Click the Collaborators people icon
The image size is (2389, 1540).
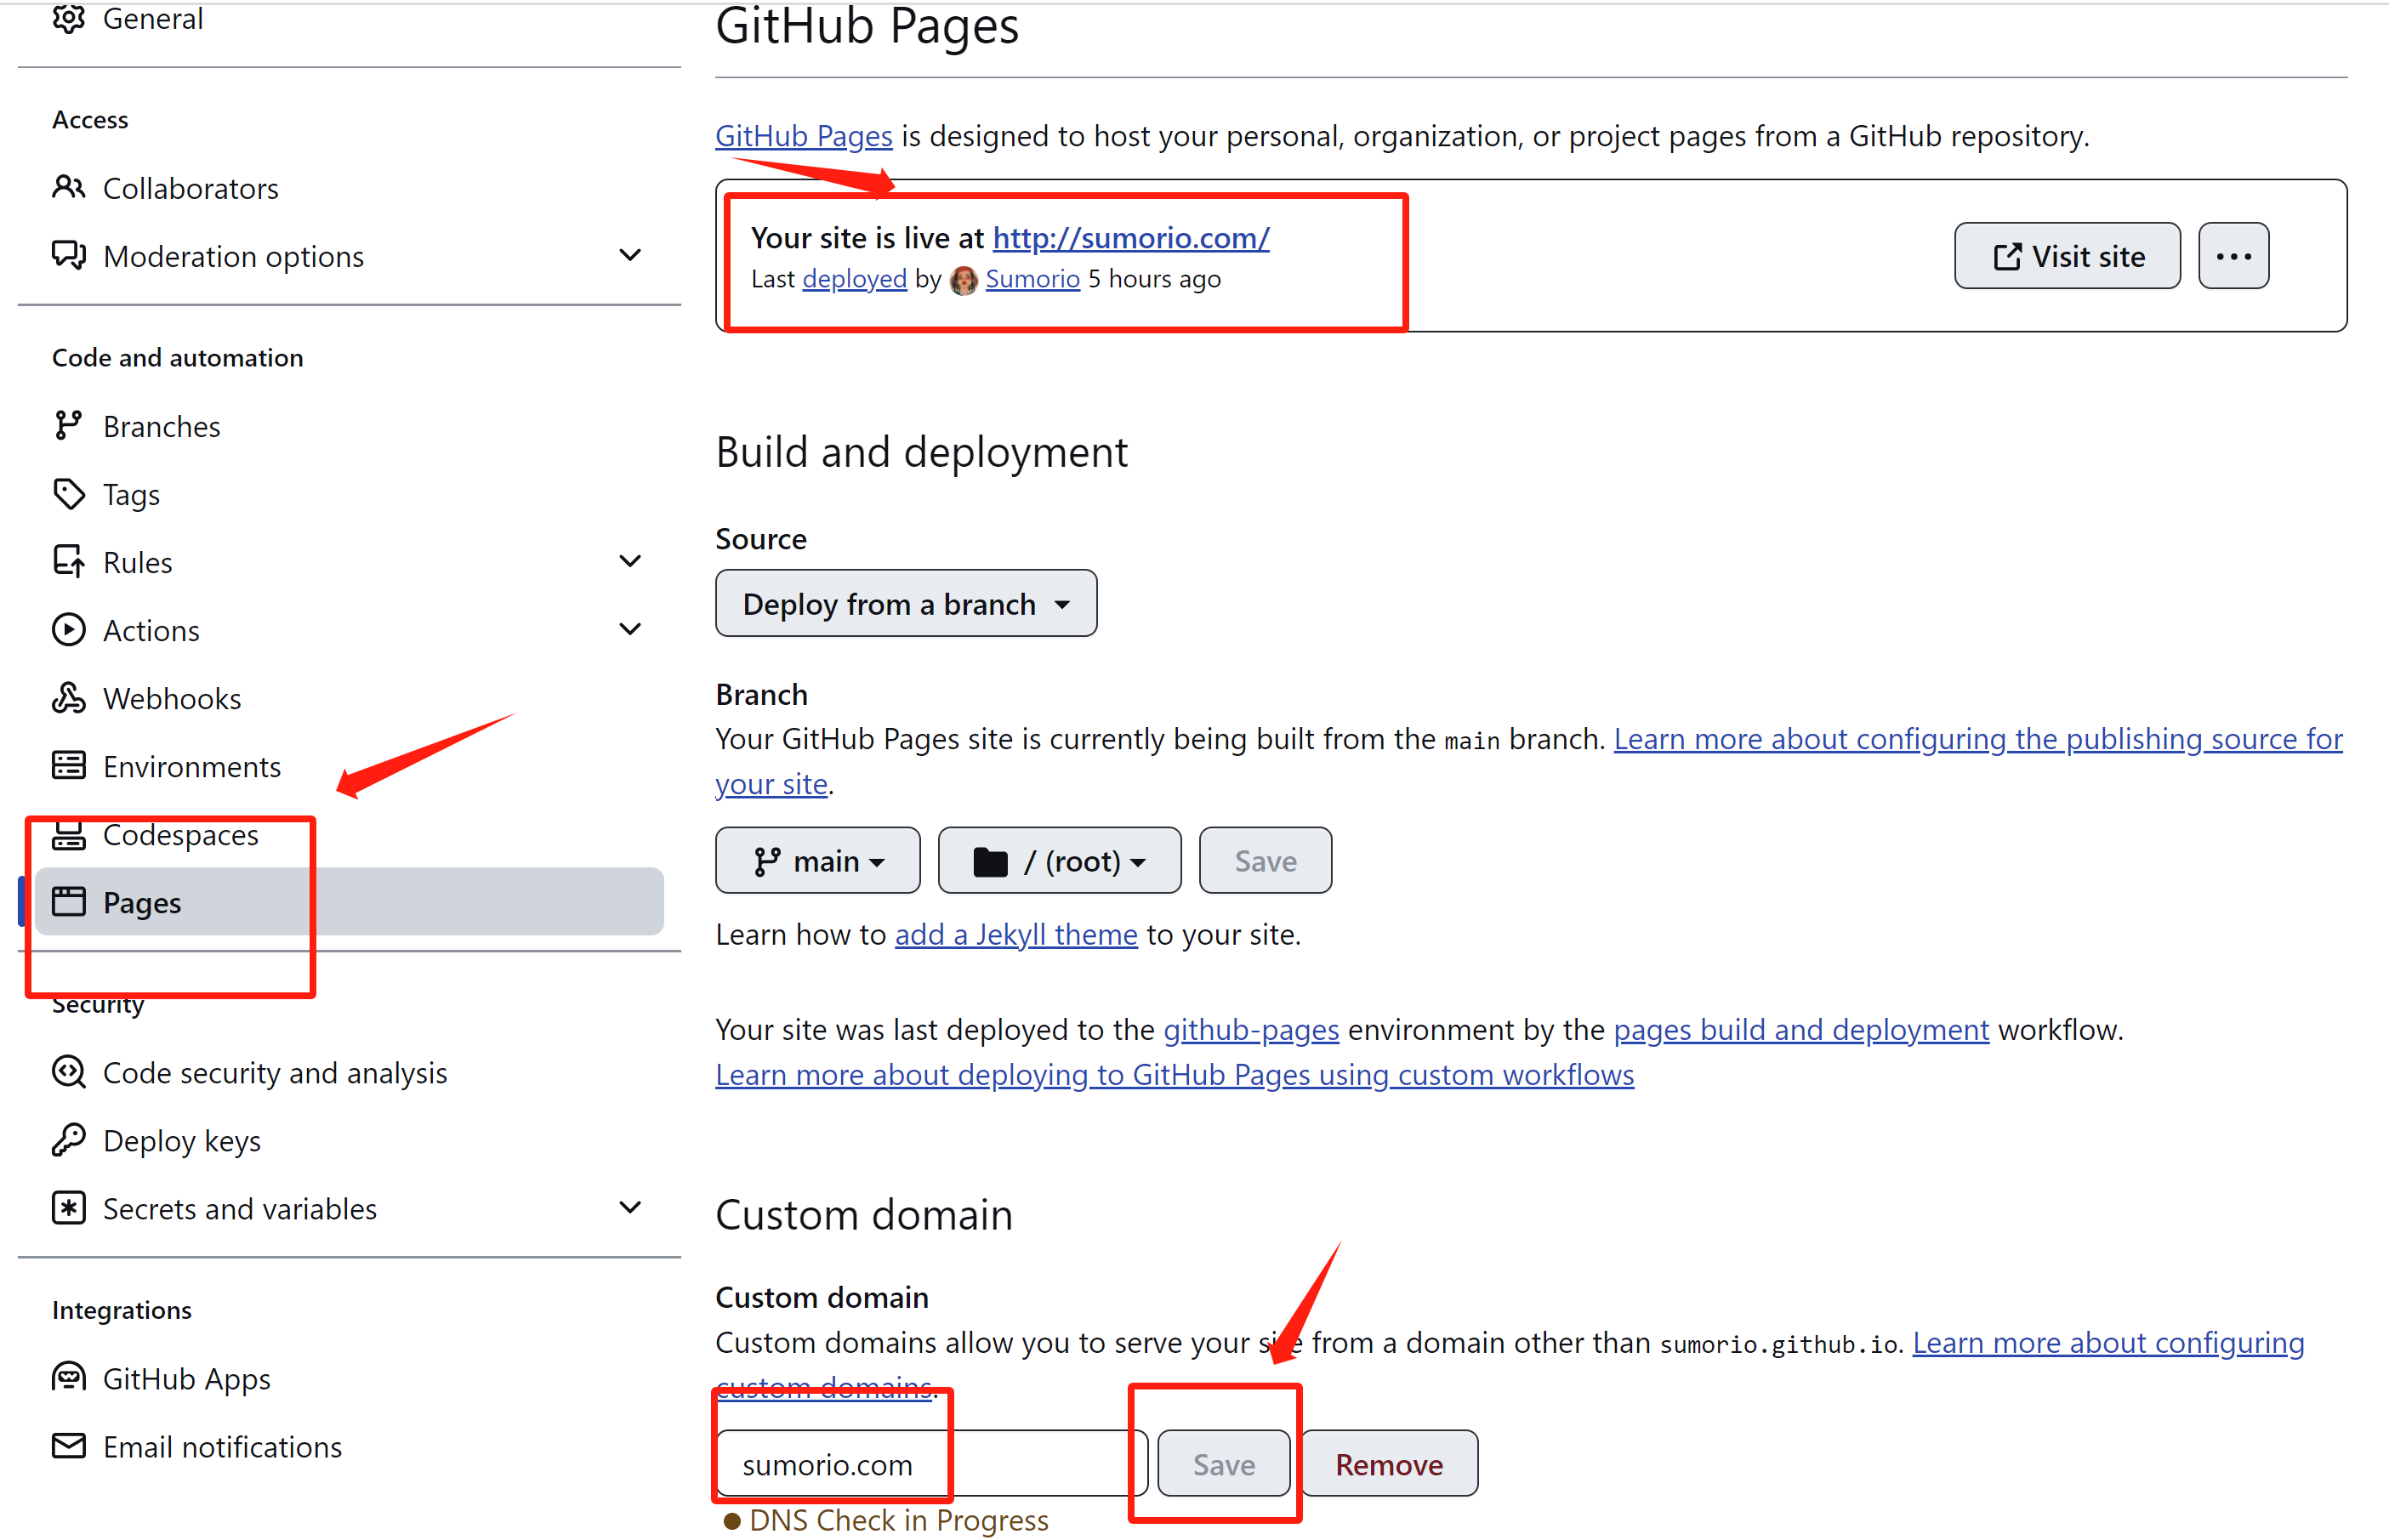tap(68, 187)
